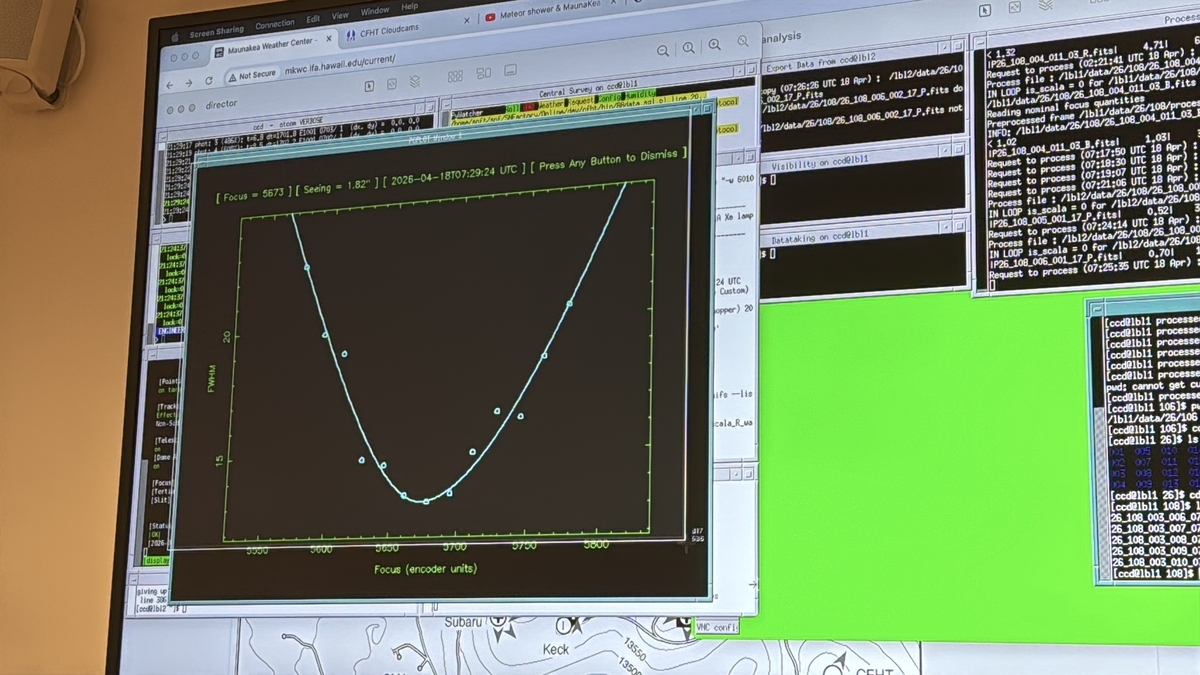
Task: Close the CFHT Cloudcams tab
Action: pyautogui.click(x=467, y=20)
